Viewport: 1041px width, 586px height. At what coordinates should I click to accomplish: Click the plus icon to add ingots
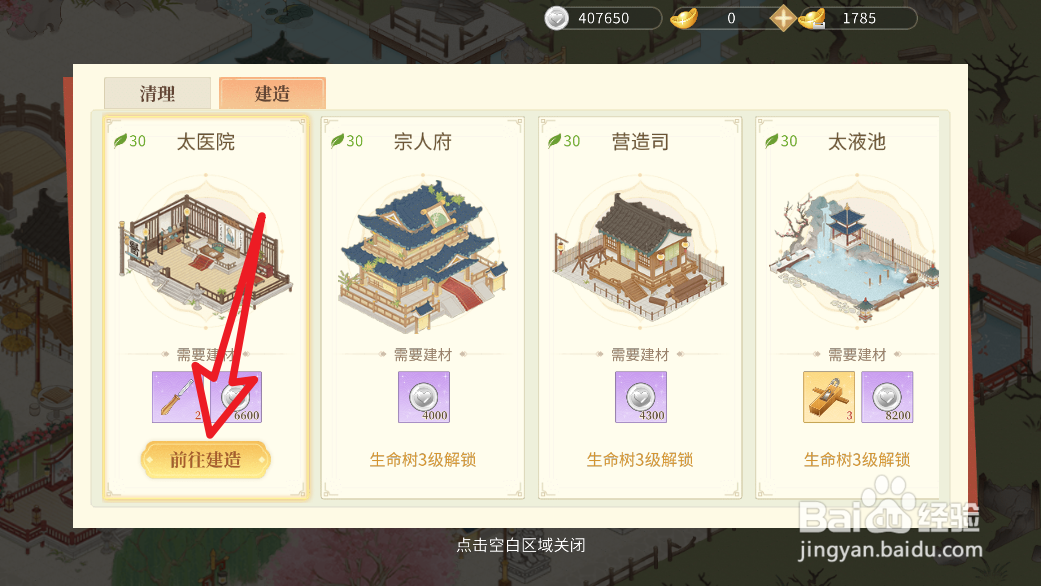pos(783,18)
